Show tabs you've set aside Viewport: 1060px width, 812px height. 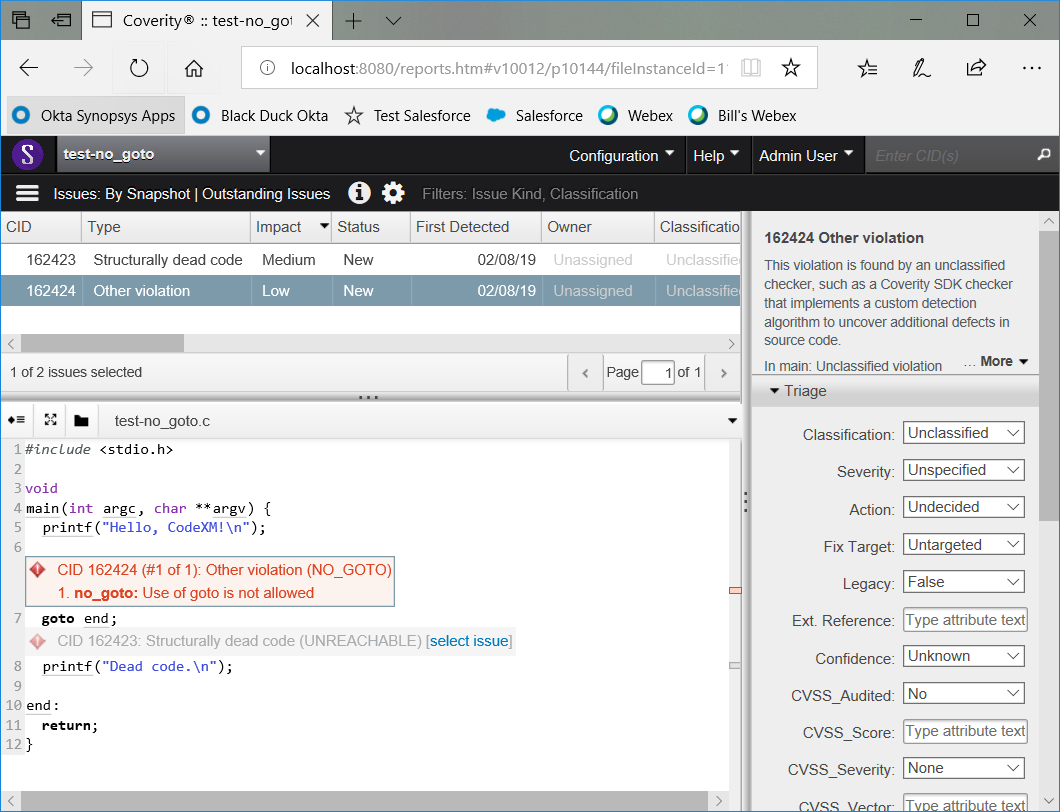coord(21,20)
